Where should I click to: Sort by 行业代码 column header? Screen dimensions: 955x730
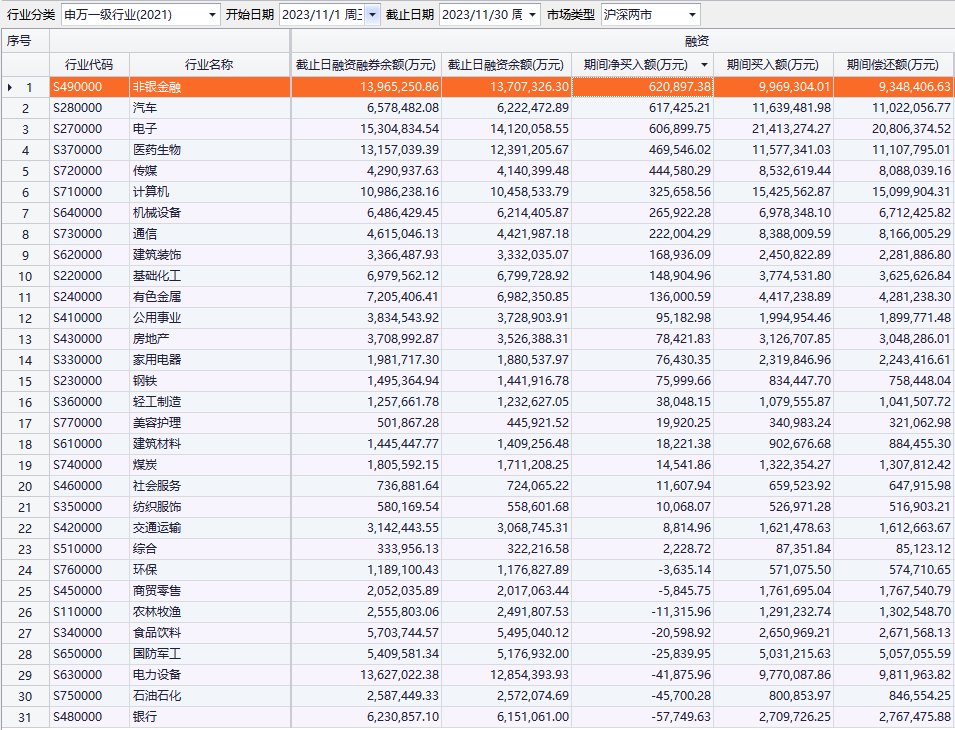(89, 65)
